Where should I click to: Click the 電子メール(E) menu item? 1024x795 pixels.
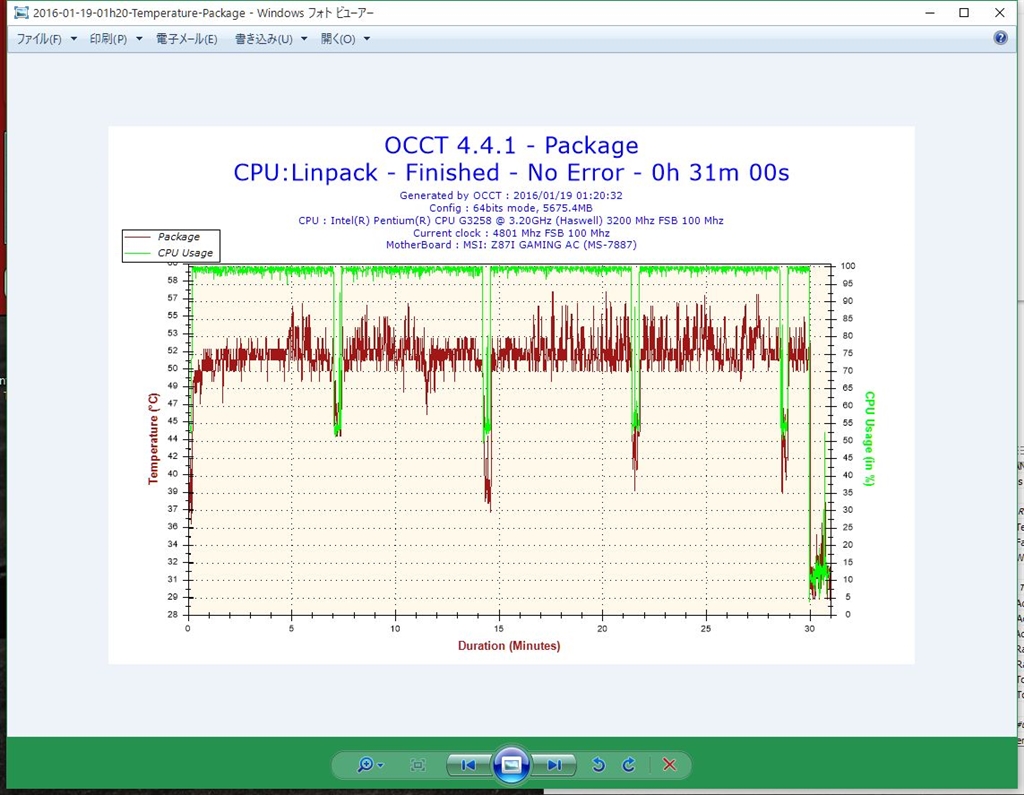(x=187, y=39)
